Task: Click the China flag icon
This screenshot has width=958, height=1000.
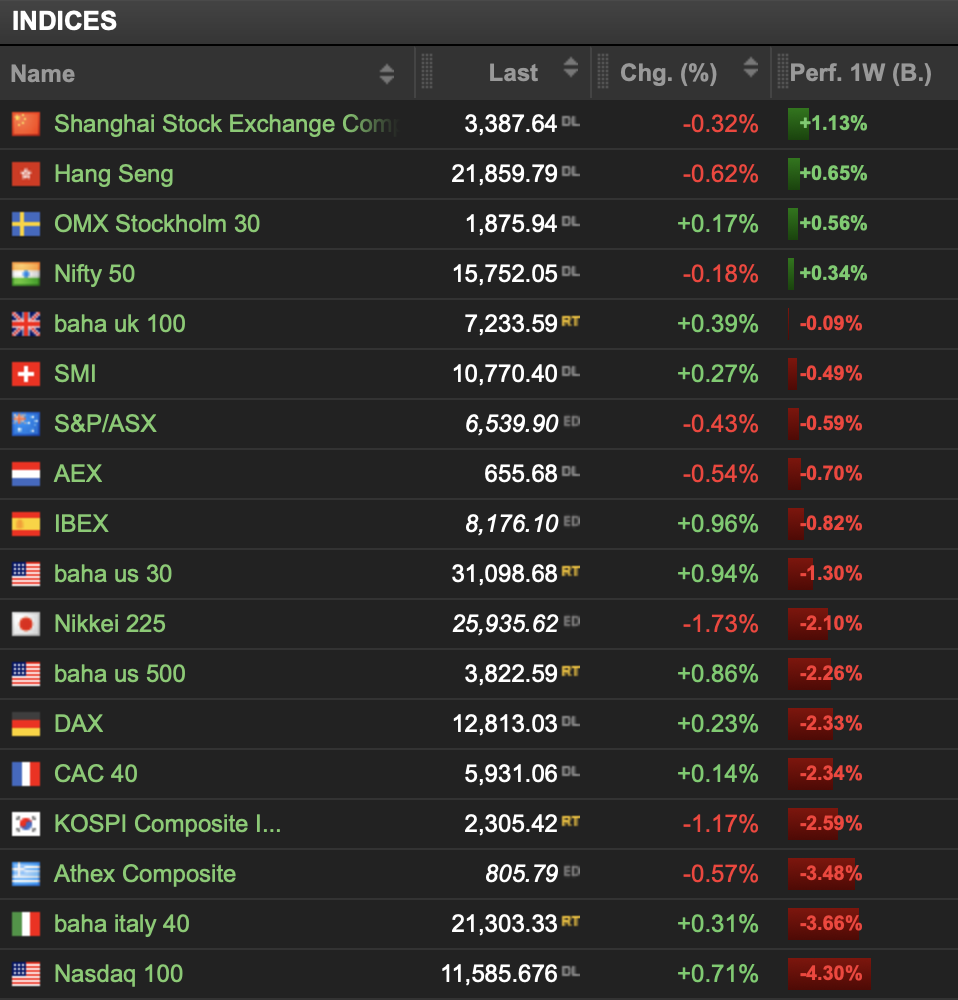Action: [26, 124]
